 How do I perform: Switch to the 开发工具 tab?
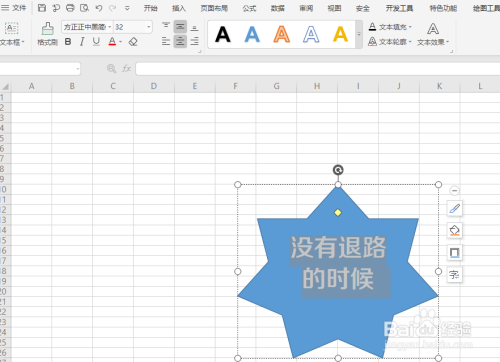pos(399,8)
